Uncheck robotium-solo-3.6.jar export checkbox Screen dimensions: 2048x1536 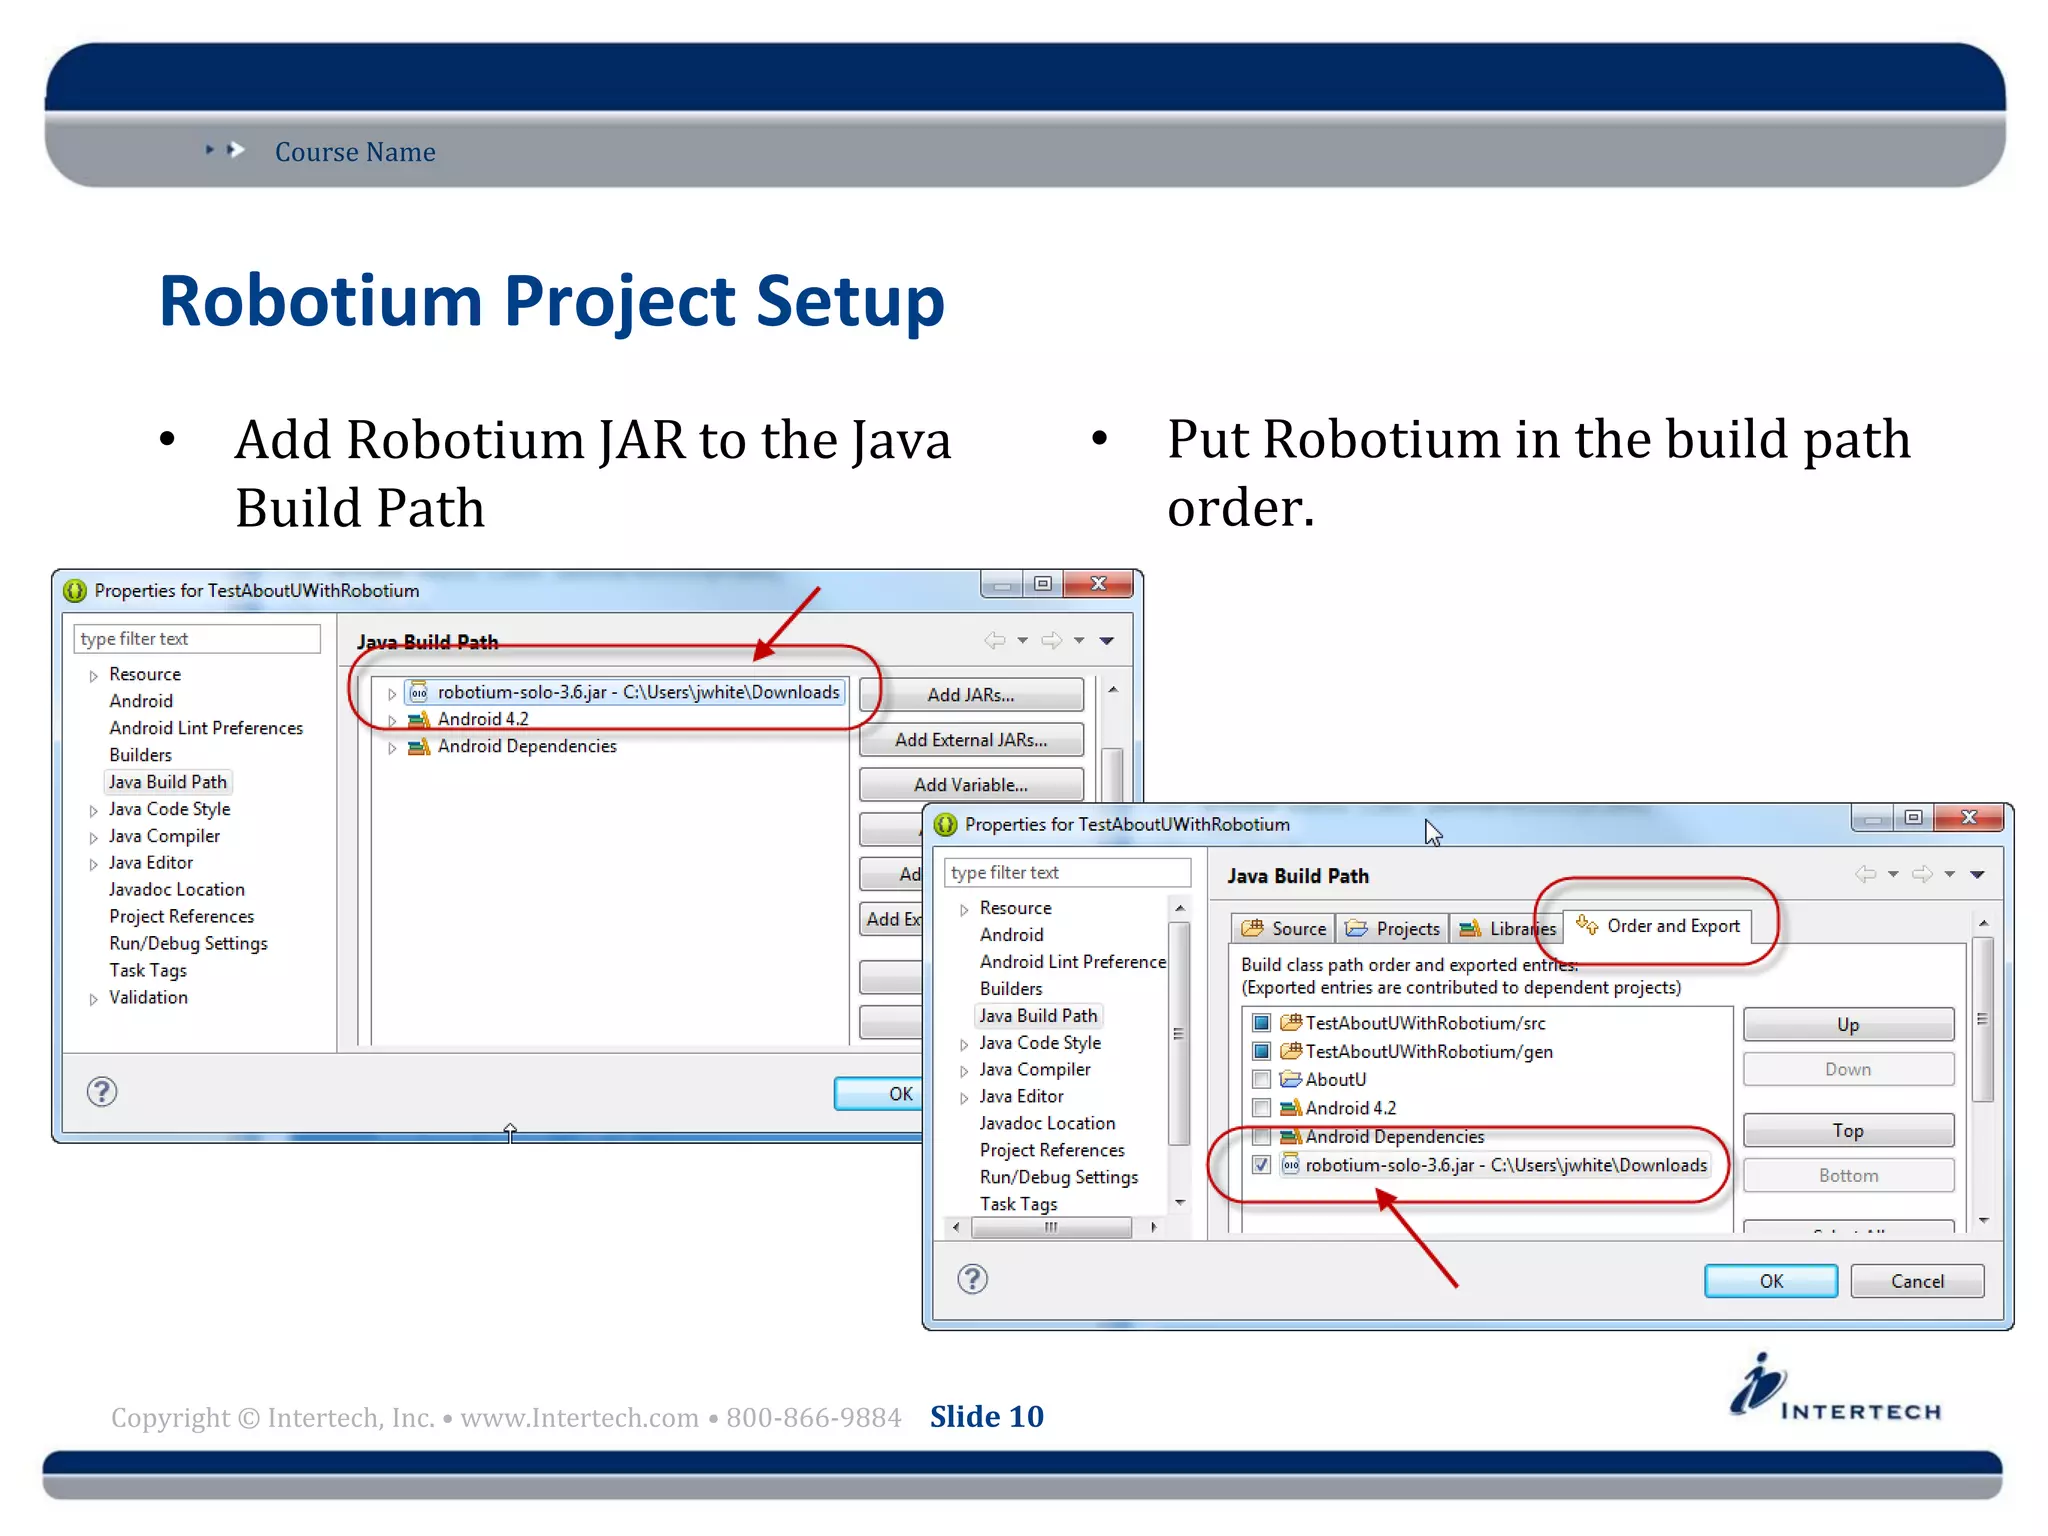point(1261,1165)
